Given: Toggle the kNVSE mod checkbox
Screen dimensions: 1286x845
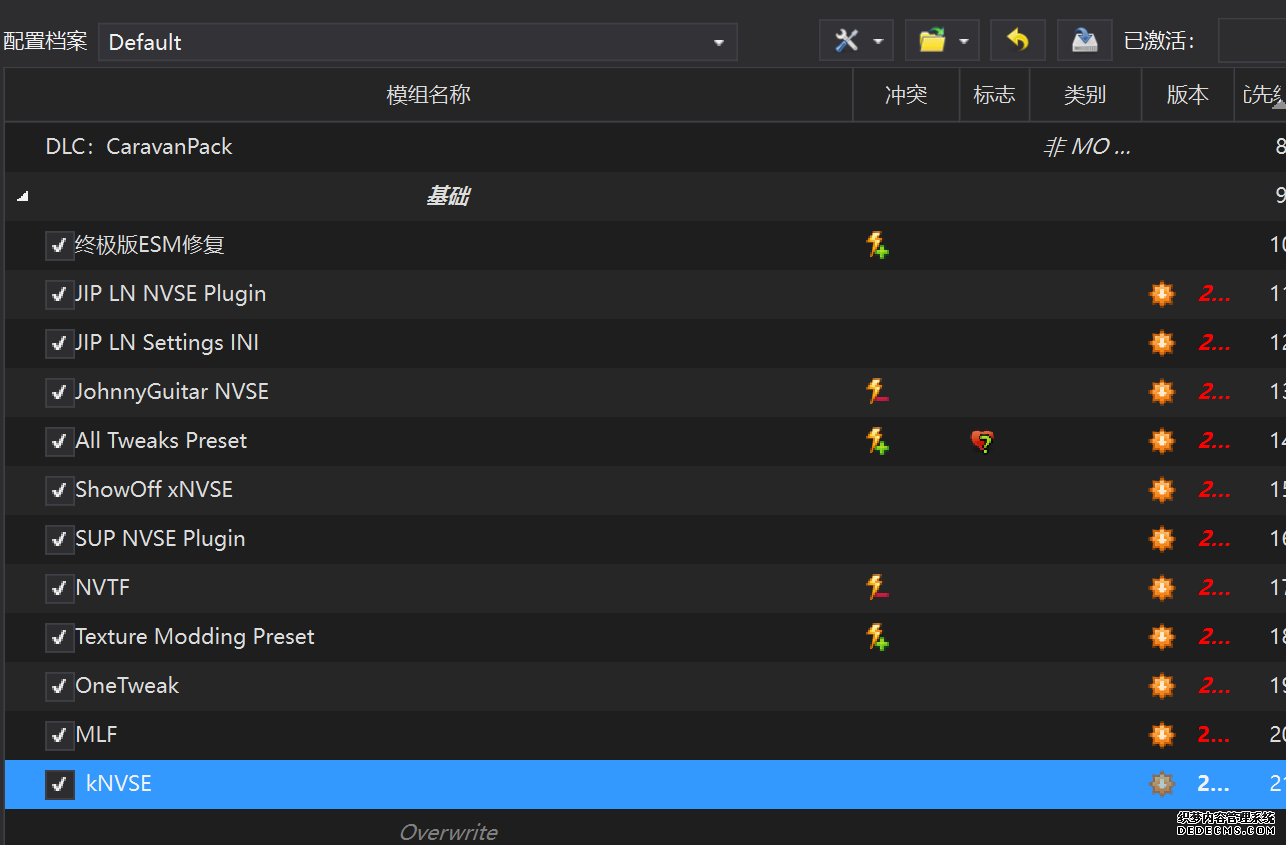Looking at the screenshot, I should click(59, 784).
